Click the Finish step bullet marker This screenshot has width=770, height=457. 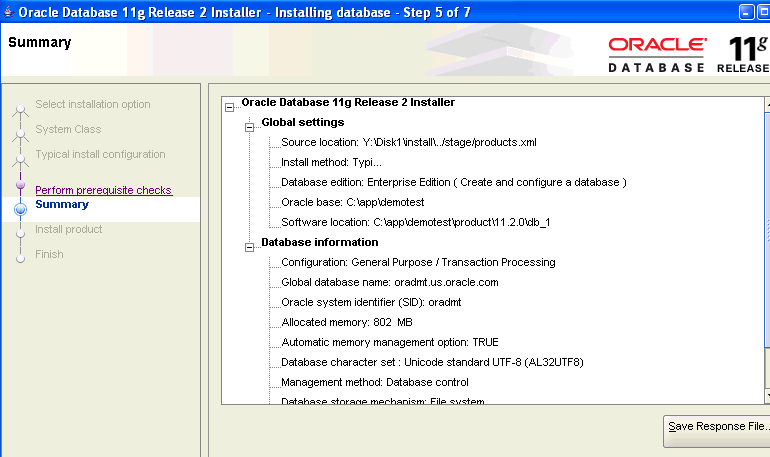(x=21, y=259)
